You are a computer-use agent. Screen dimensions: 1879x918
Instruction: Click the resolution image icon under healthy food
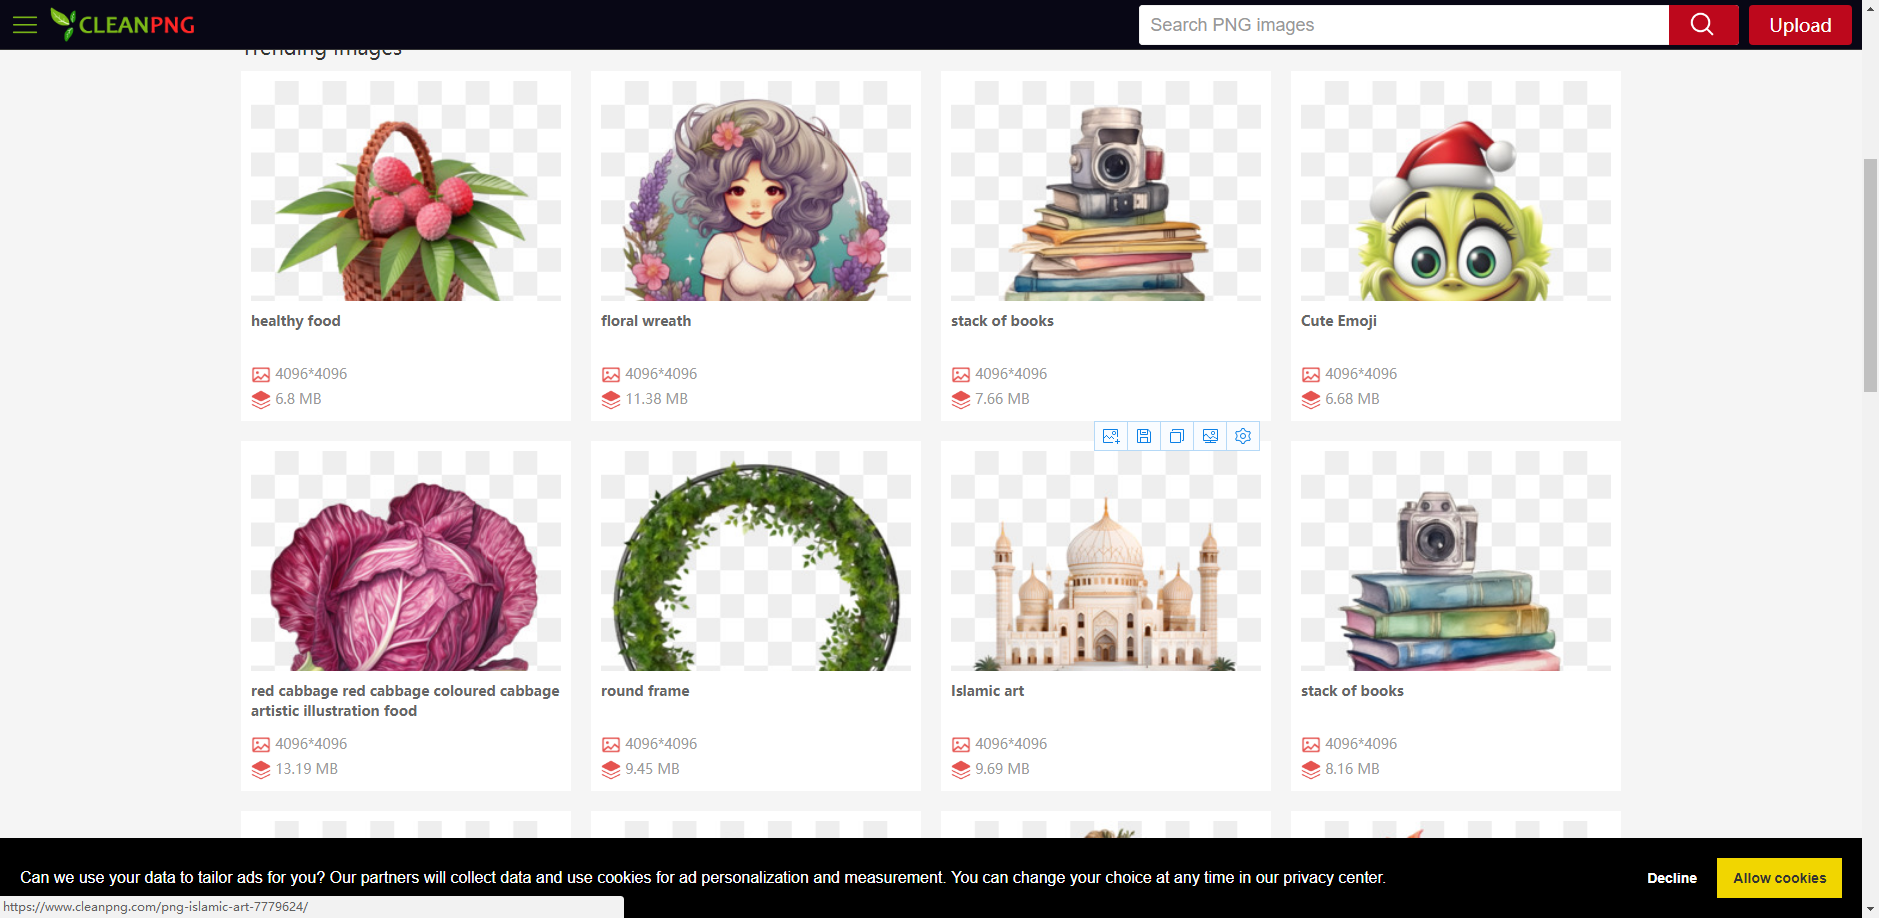coord(261,375)
